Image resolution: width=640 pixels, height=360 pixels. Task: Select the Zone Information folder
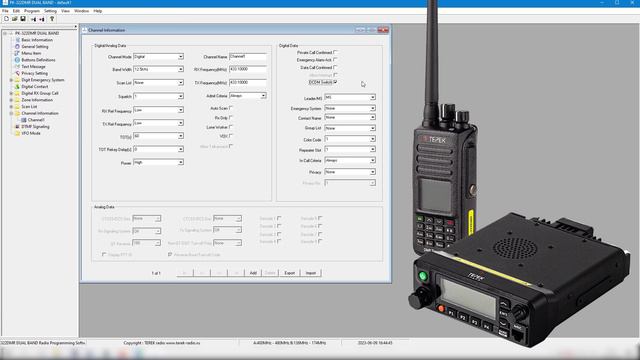point(37,100)
